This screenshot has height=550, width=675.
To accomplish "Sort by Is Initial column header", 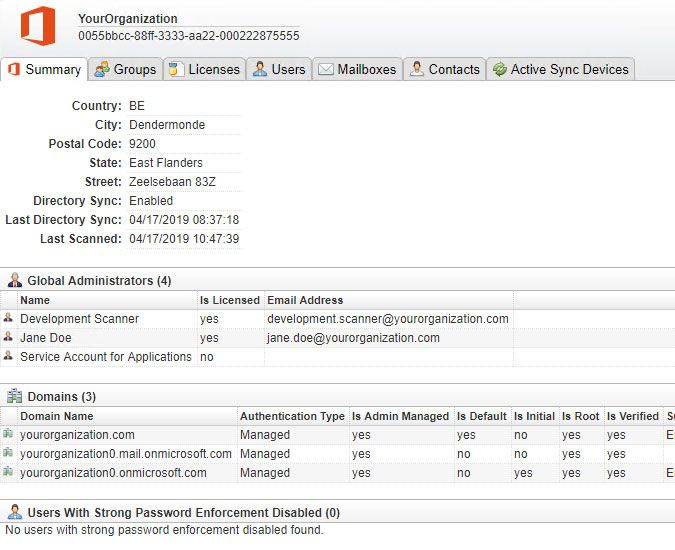I will pyautogui.click(x=534, y=416).
